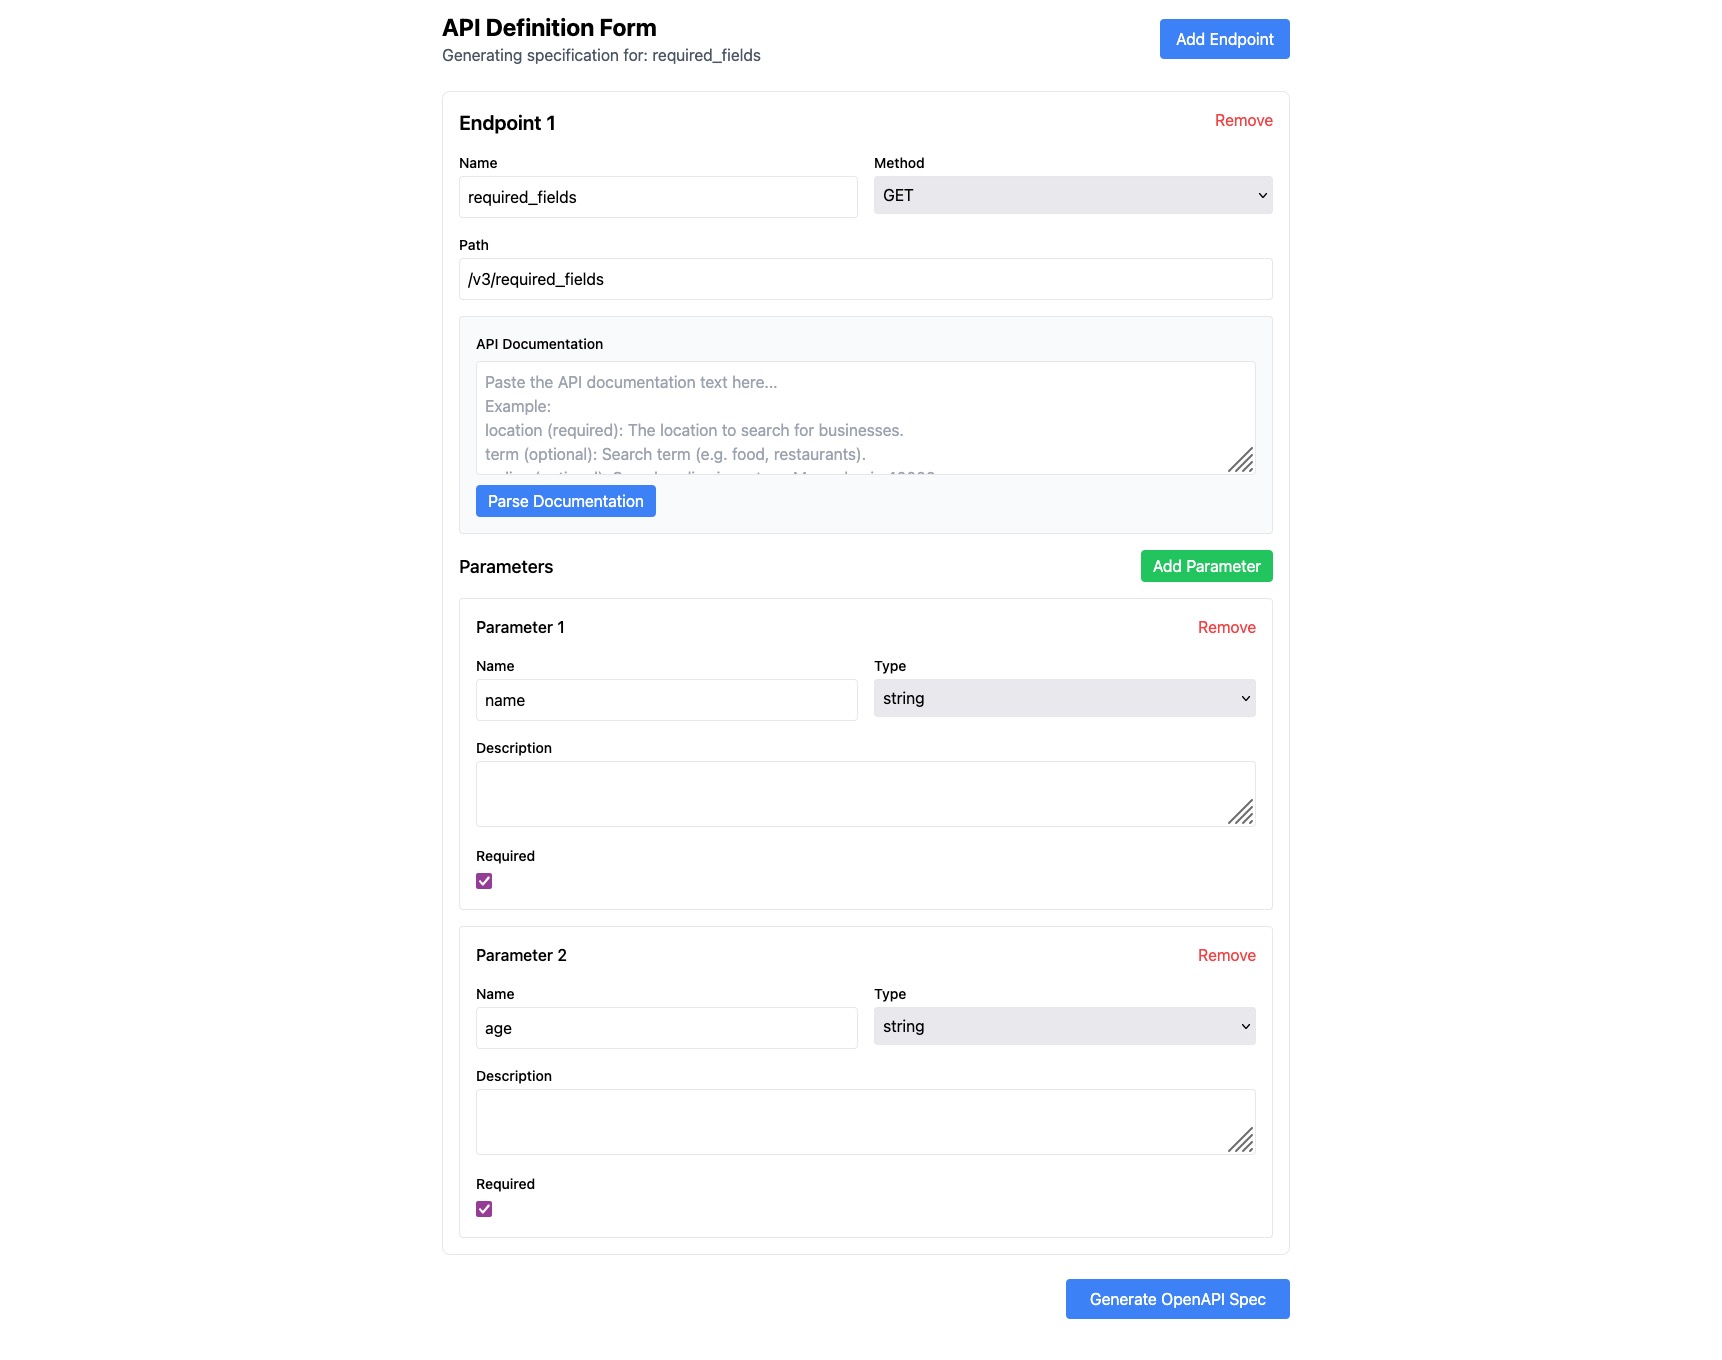Remove Endpoint 1
The image size is (1722, 1360).
(x=1243, y=120)
